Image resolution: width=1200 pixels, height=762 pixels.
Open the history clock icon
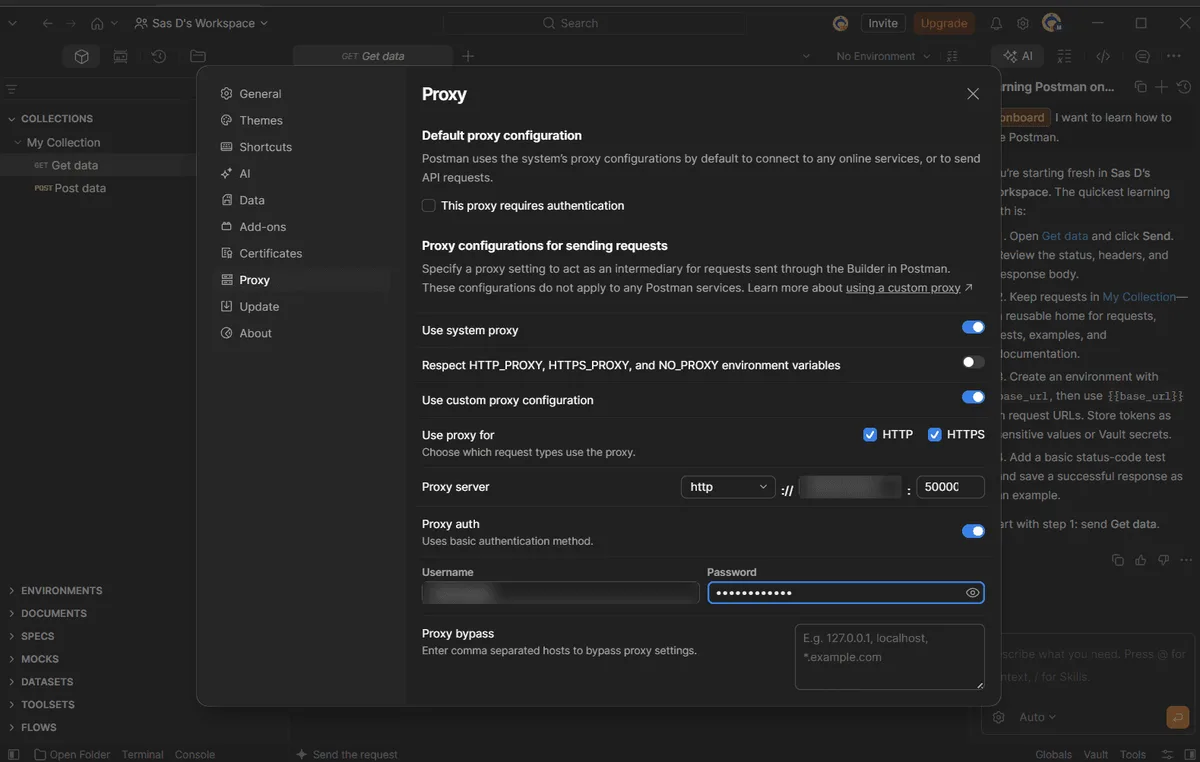[x=158, y=57]
